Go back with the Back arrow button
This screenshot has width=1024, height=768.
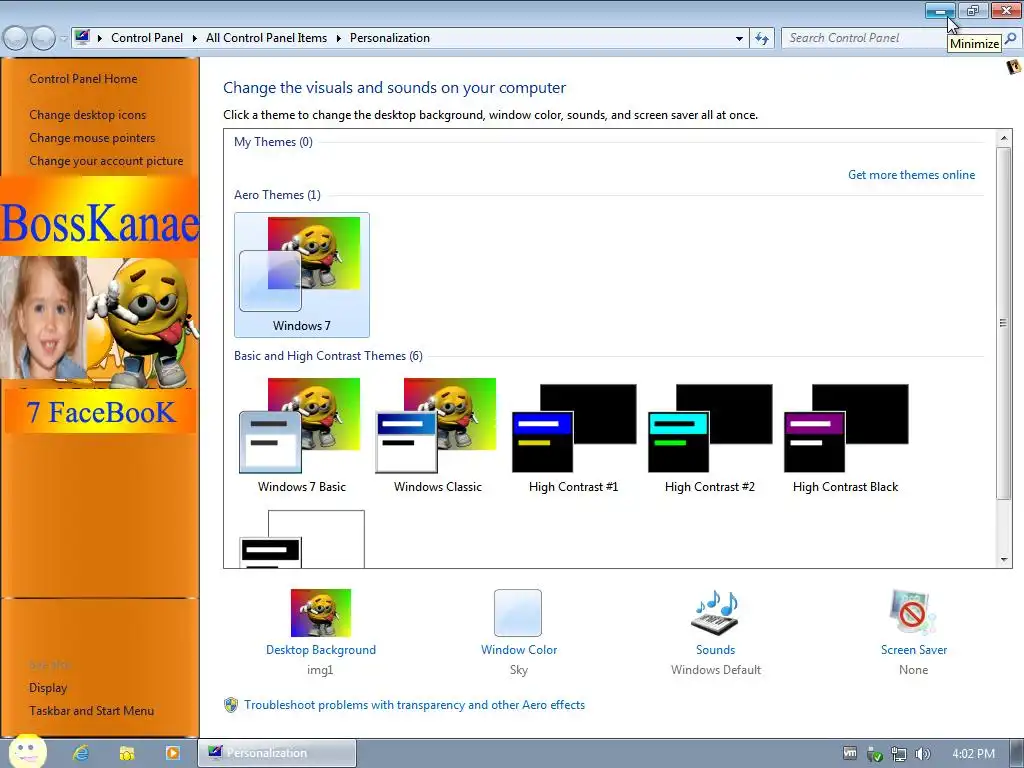click(16, 39)
